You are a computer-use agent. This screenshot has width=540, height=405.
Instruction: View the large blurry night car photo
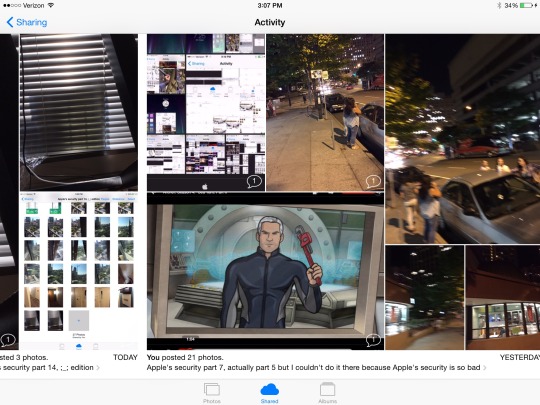[463, 139]
